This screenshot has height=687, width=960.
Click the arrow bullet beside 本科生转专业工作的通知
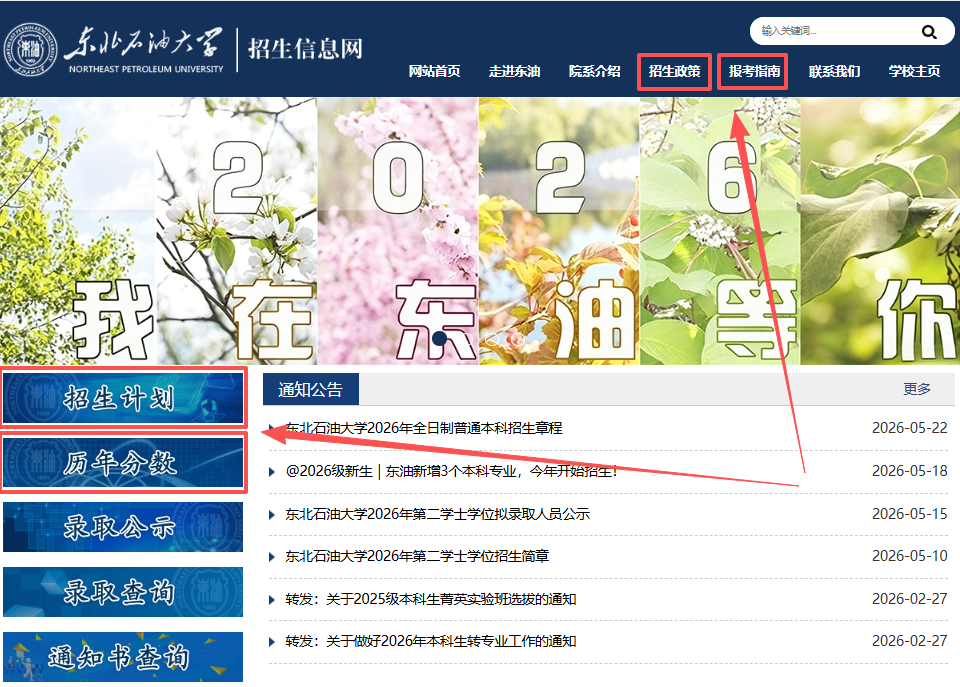[272, 642]
